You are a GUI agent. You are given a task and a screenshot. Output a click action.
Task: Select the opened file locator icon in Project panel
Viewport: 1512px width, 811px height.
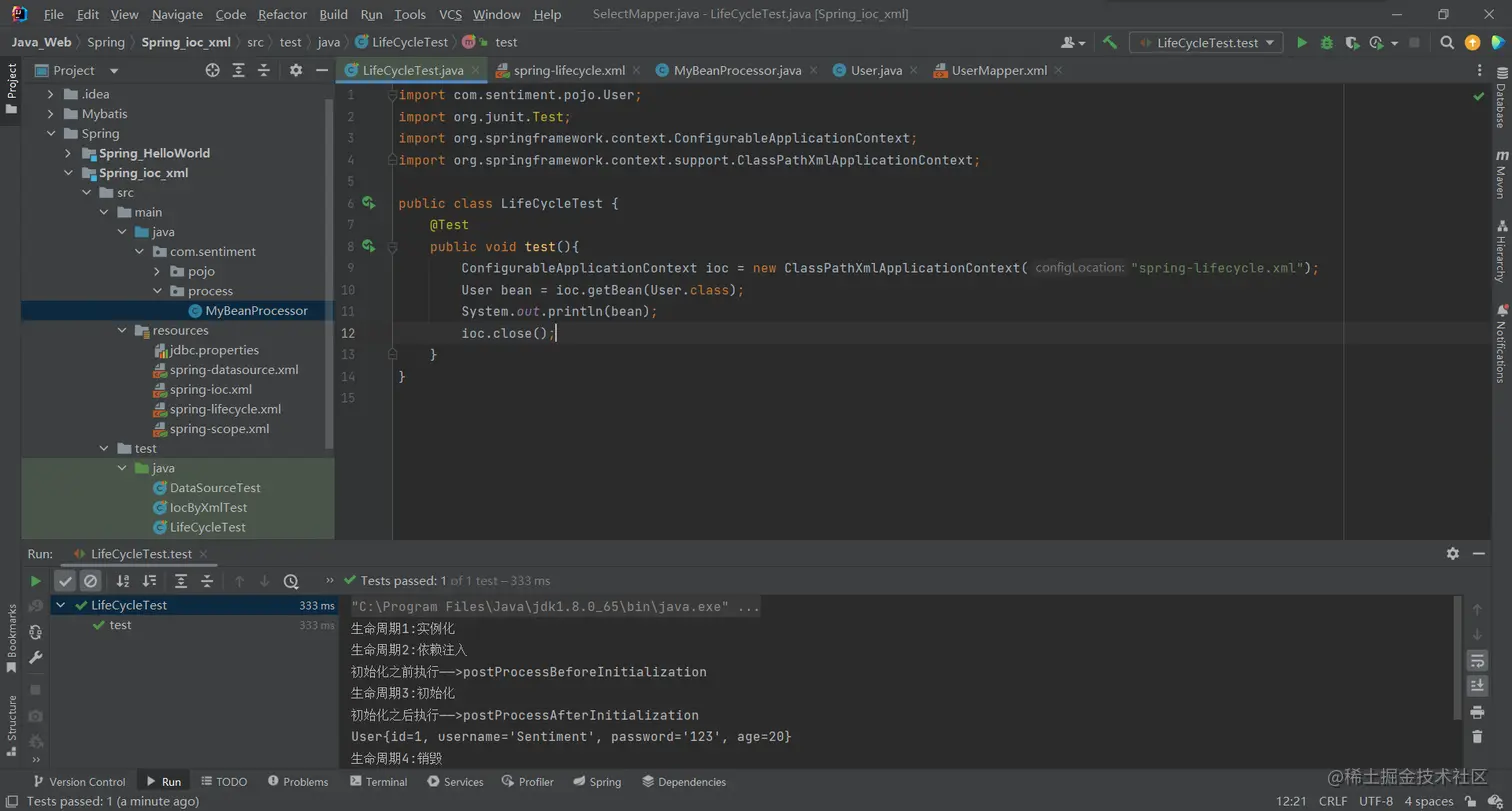click(x=212, y=70)
